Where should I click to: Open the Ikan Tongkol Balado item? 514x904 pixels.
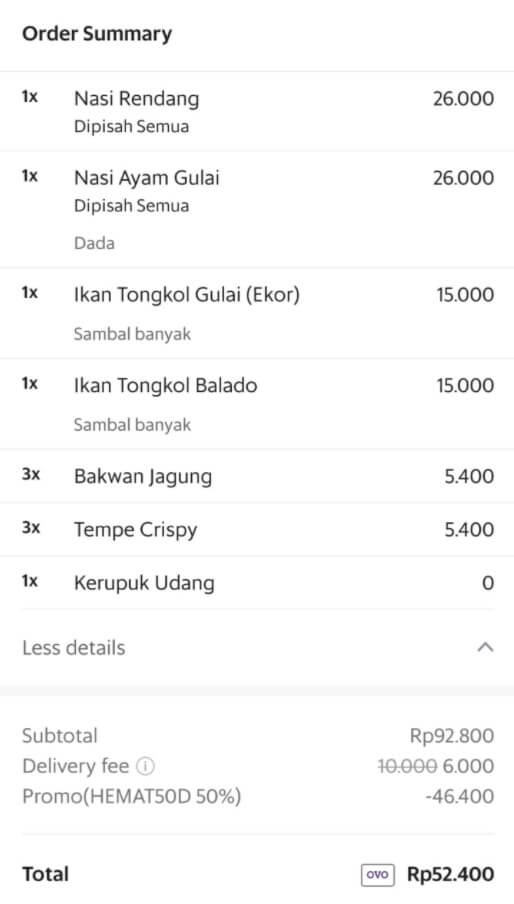point(257,404)
